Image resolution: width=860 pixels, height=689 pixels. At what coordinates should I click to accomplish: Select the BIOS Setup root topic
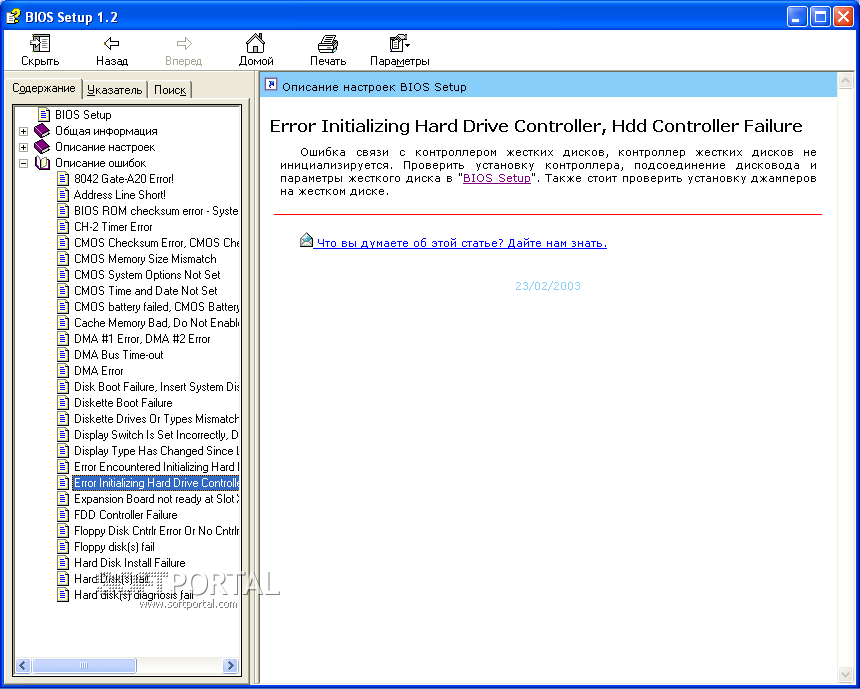point(83,115)
